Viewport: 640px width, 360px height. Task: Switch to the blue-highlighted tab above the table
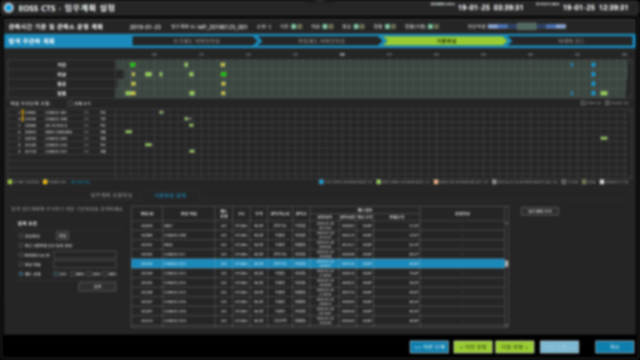click(170, 196)
